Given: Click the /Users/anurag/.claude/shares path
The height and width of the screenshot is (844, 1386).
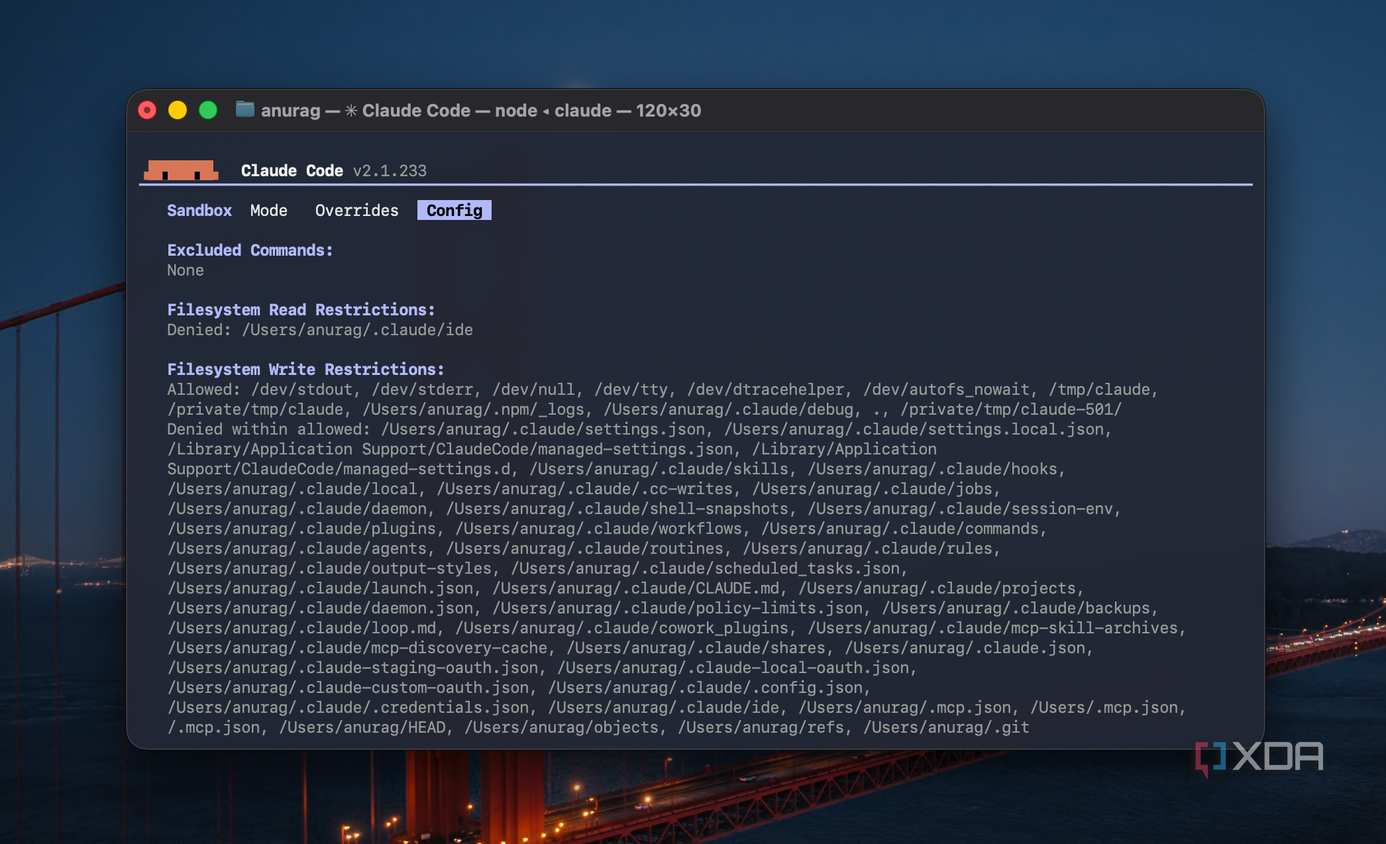Looking at the screenshot, I should click(x=696, y=648).
